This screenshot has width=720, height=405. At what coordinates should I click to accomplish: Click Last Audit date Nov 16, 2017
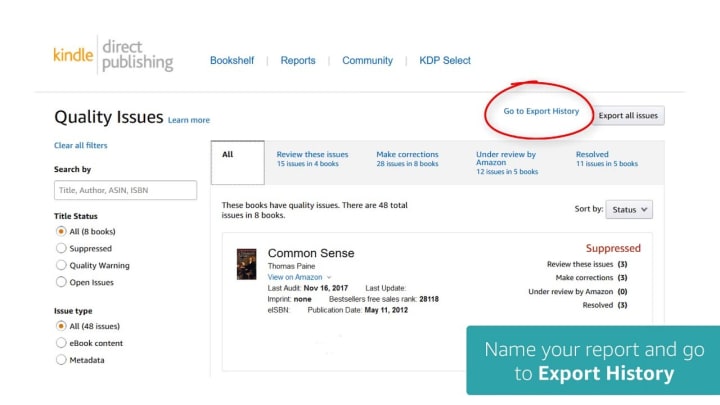pos(326,288)
